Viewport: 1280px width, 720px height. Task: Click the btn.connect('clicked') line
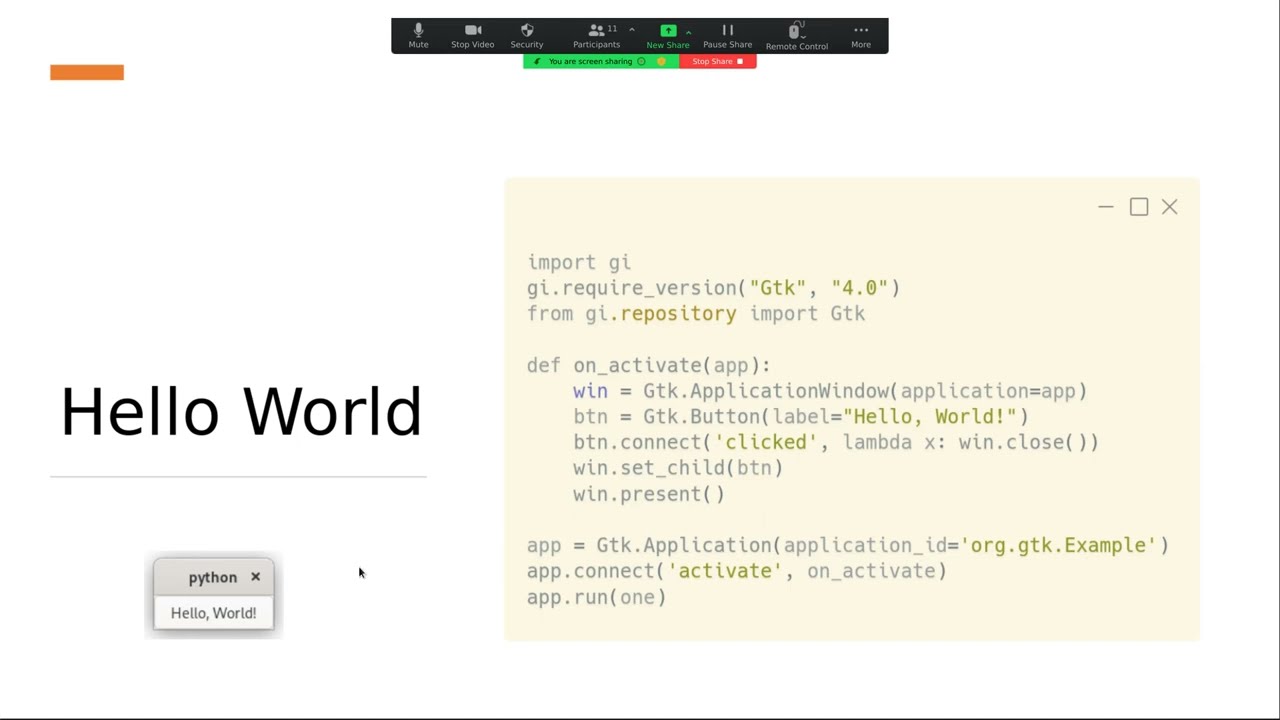click(836, 442)
